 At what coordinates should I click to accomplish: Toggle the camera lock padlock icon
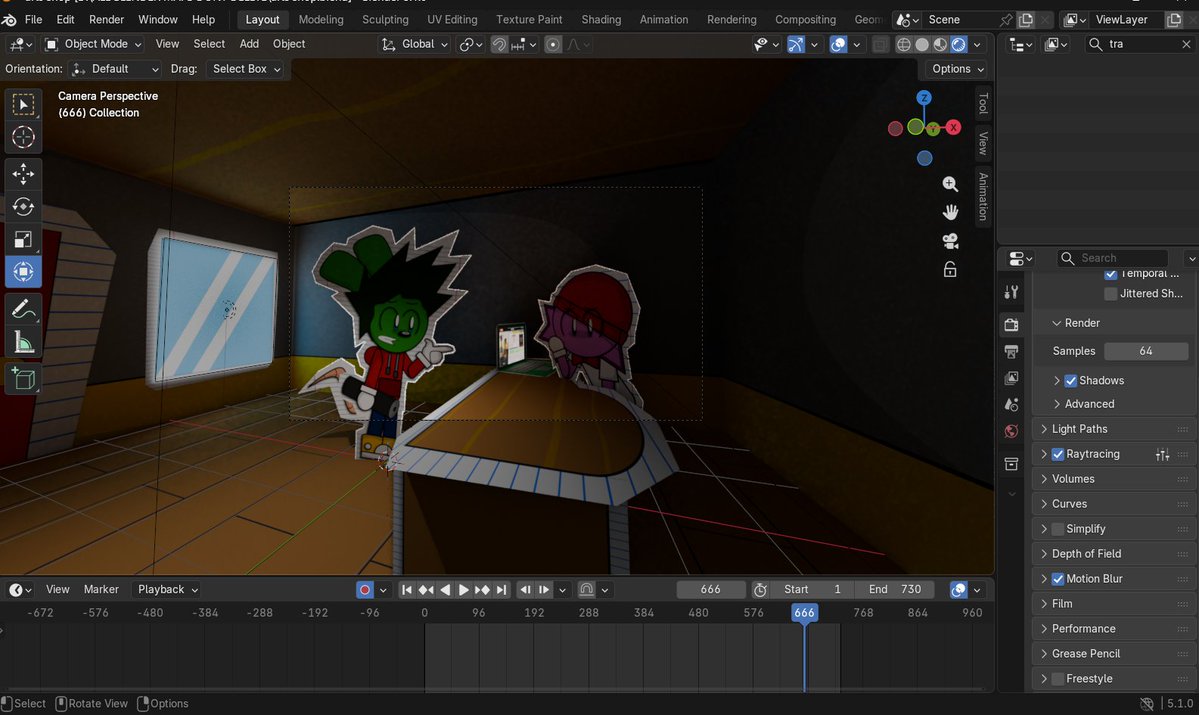pos(950,269)
